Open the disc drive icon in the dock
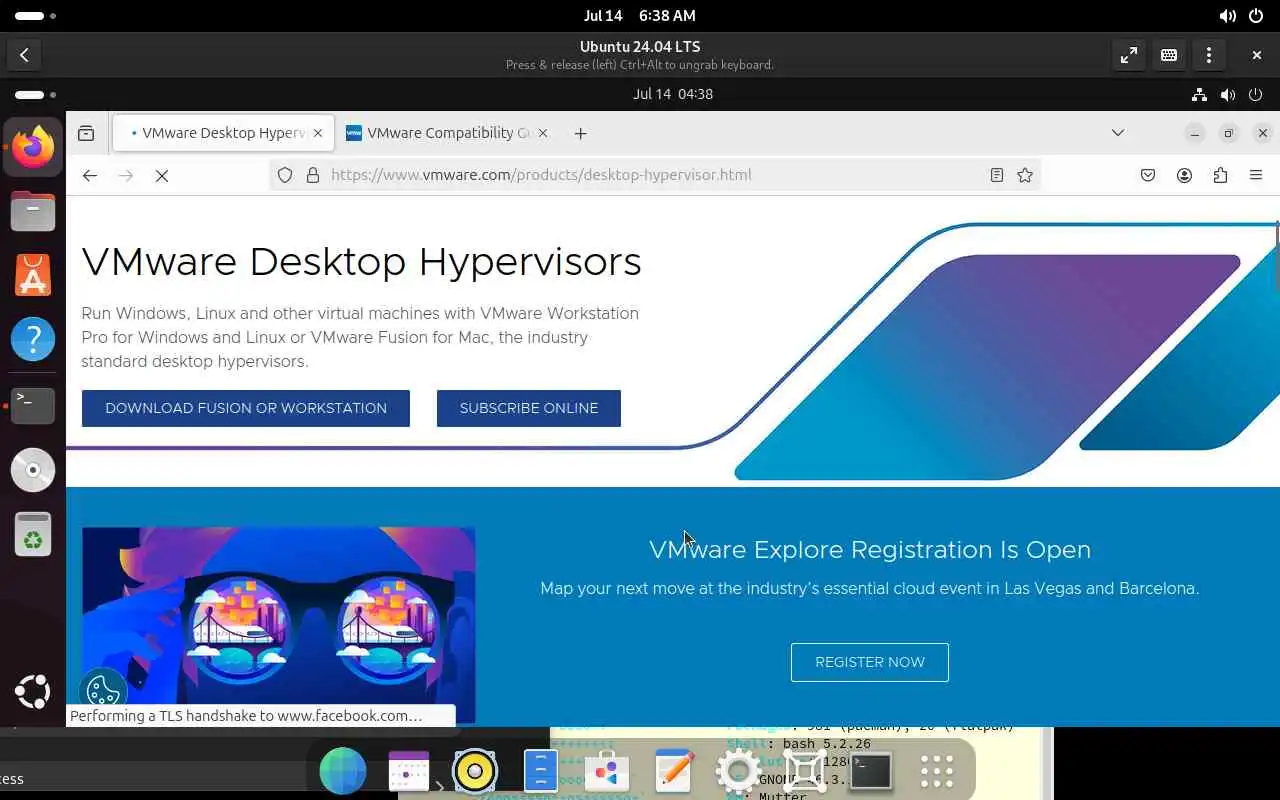The image size is (1280, 800). tap(33, 469)
